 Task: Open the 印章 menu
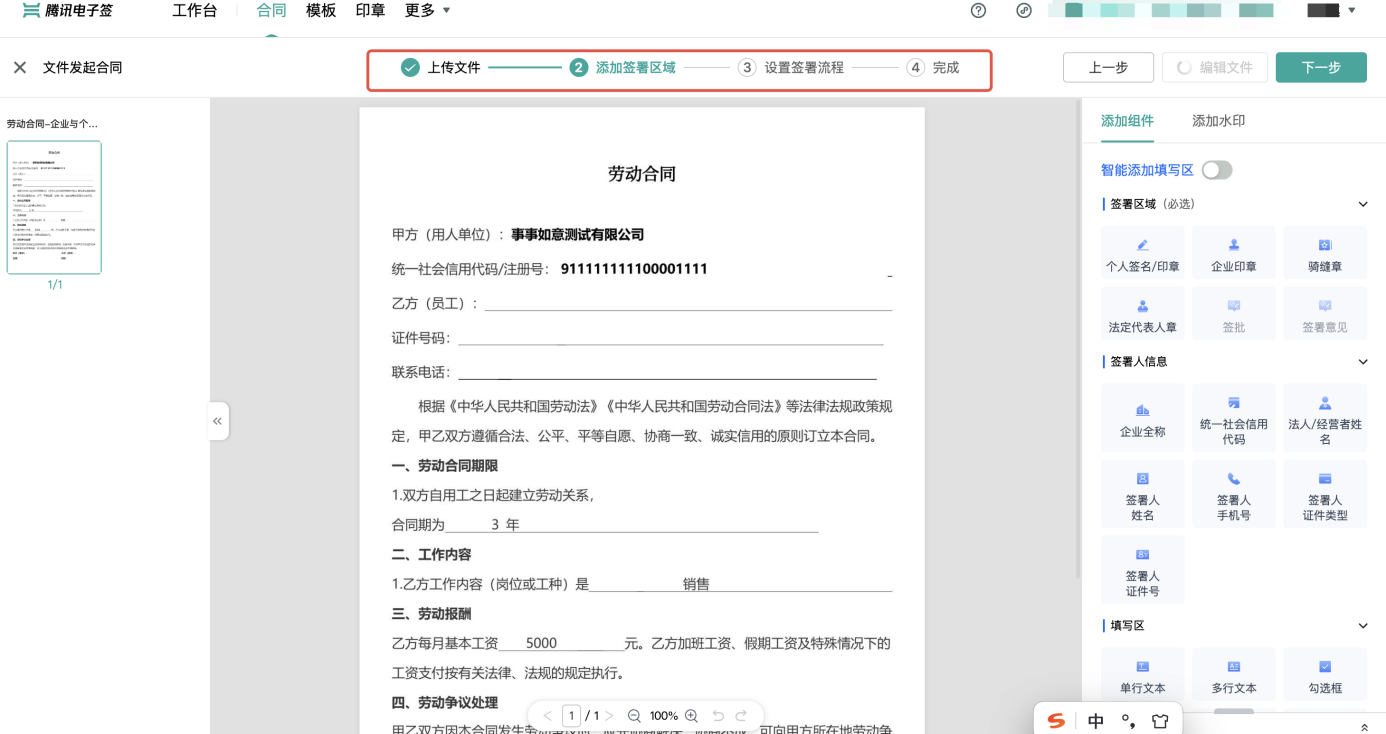coord(371,11)
